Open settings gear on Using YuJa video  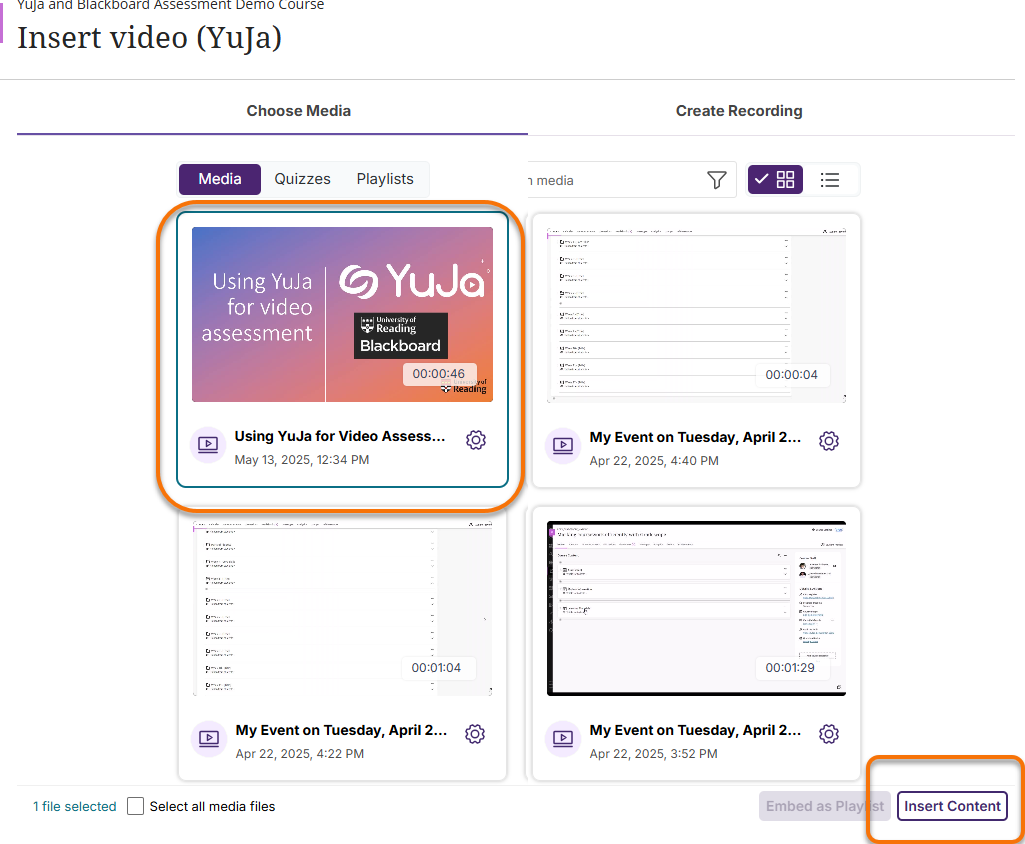point(476,440)
